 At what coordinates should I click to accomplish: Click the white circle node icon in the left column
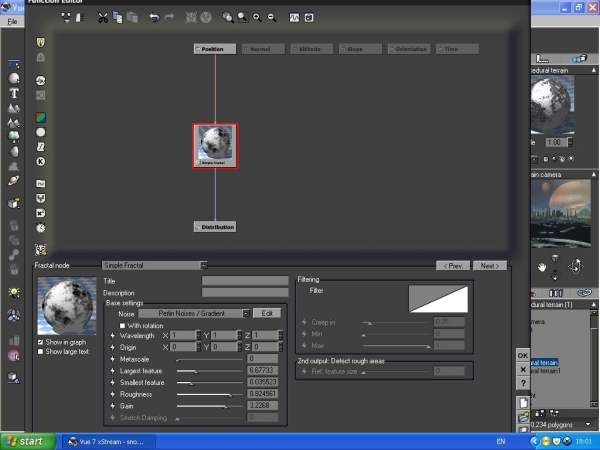coord(41,132)
